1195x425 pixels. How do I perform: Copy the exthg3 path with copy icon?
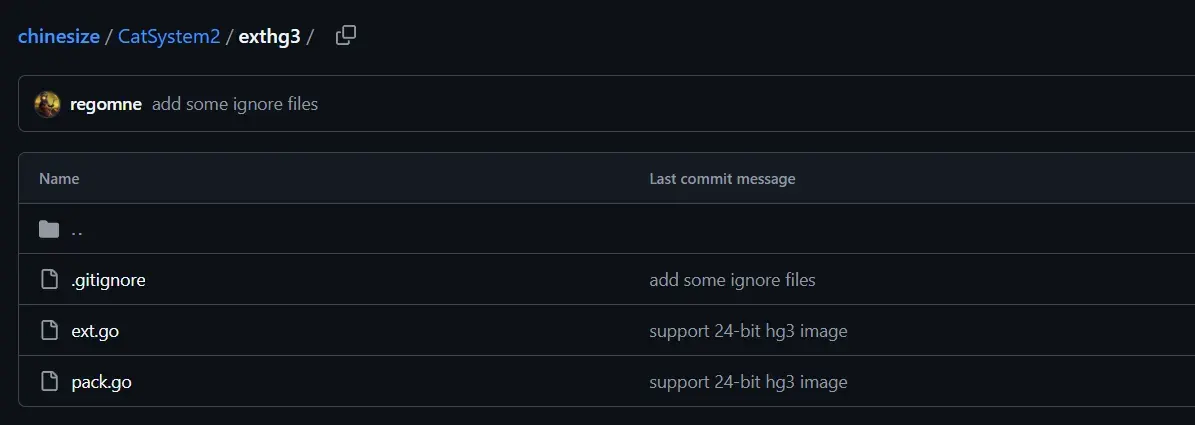345,35
